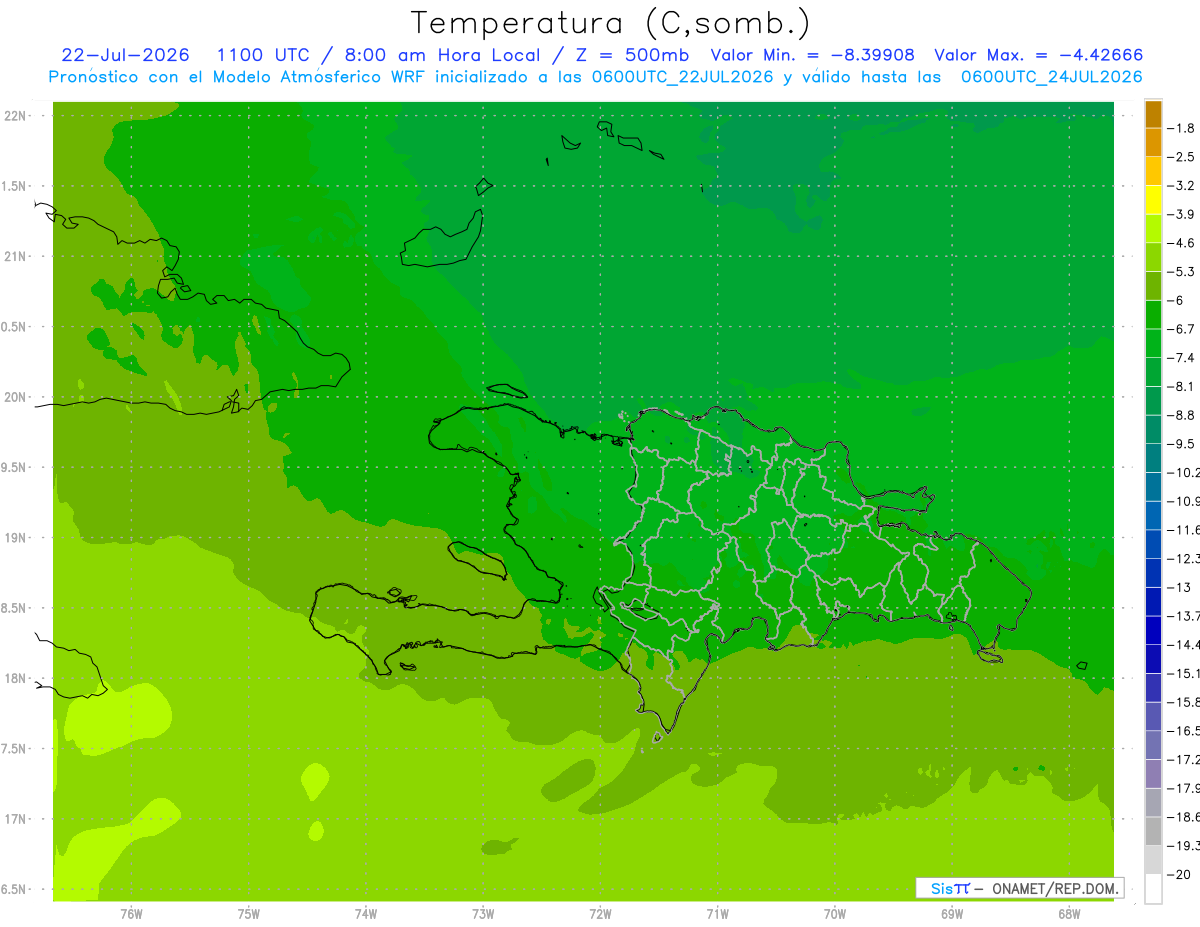Click the '22N' latitude axis label
The width and height of the screenshot is (1200, 927).
[x=14, y=116]
